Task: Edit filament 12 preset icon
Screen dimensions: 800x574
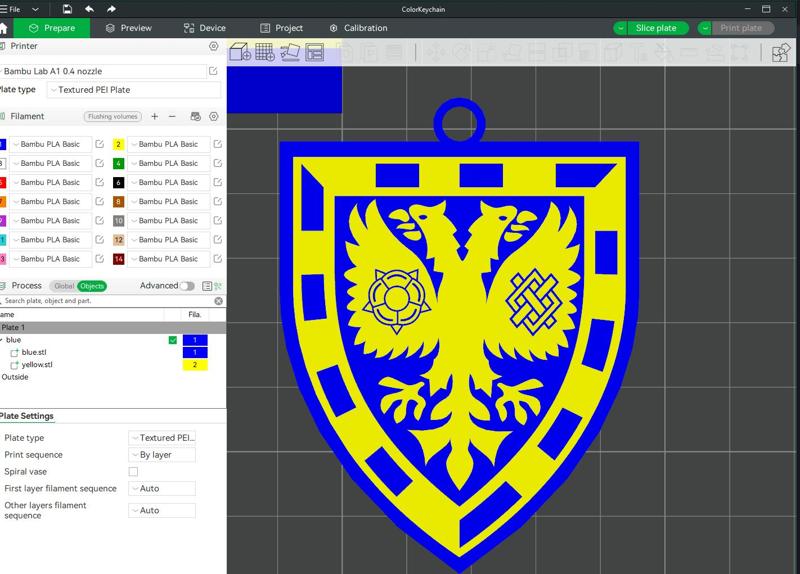Action: pos(218,239)
